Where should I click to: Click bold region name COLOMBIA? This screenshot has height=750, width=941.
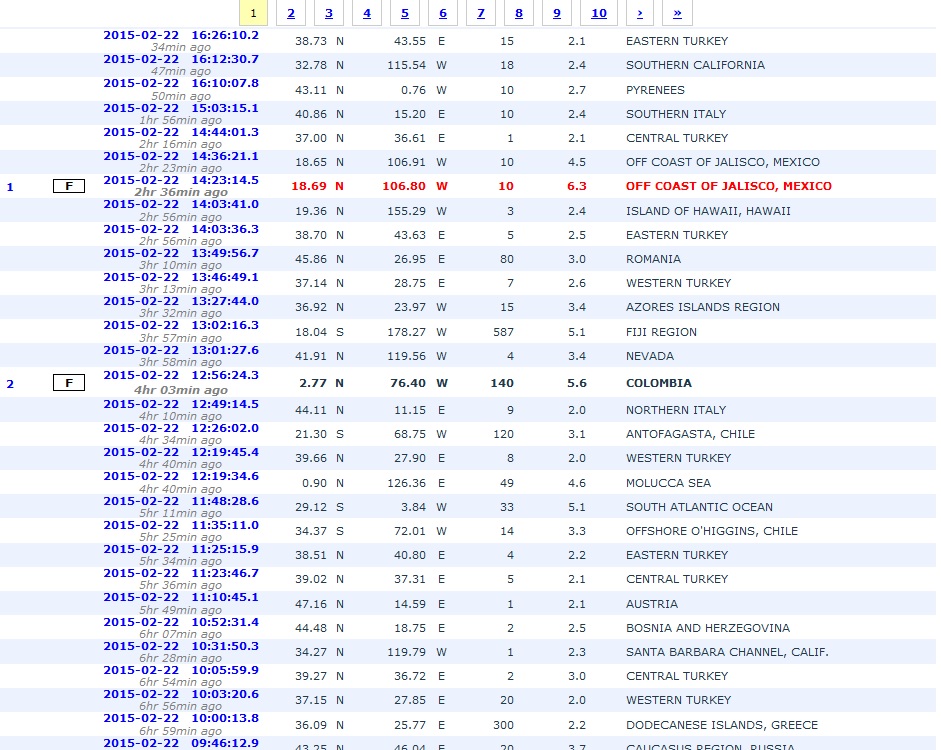pyautogui.click(x=659, y=383)
